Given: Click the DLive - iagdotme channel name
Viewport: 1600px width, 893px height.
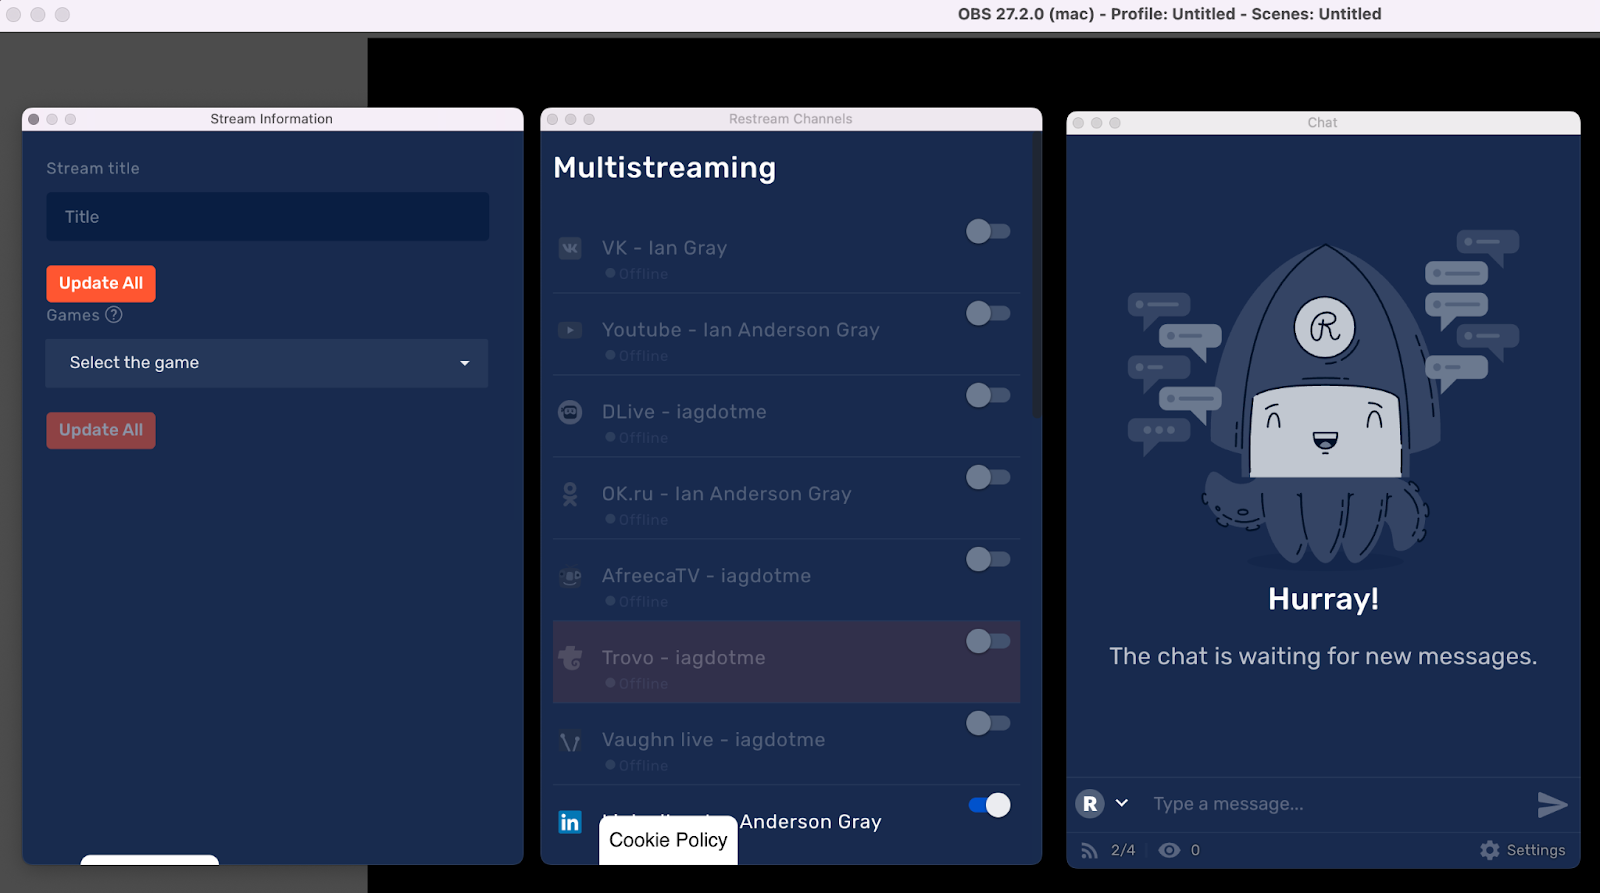Looking at the screenshot, I should pyautogui.click(x=684, y=412).
